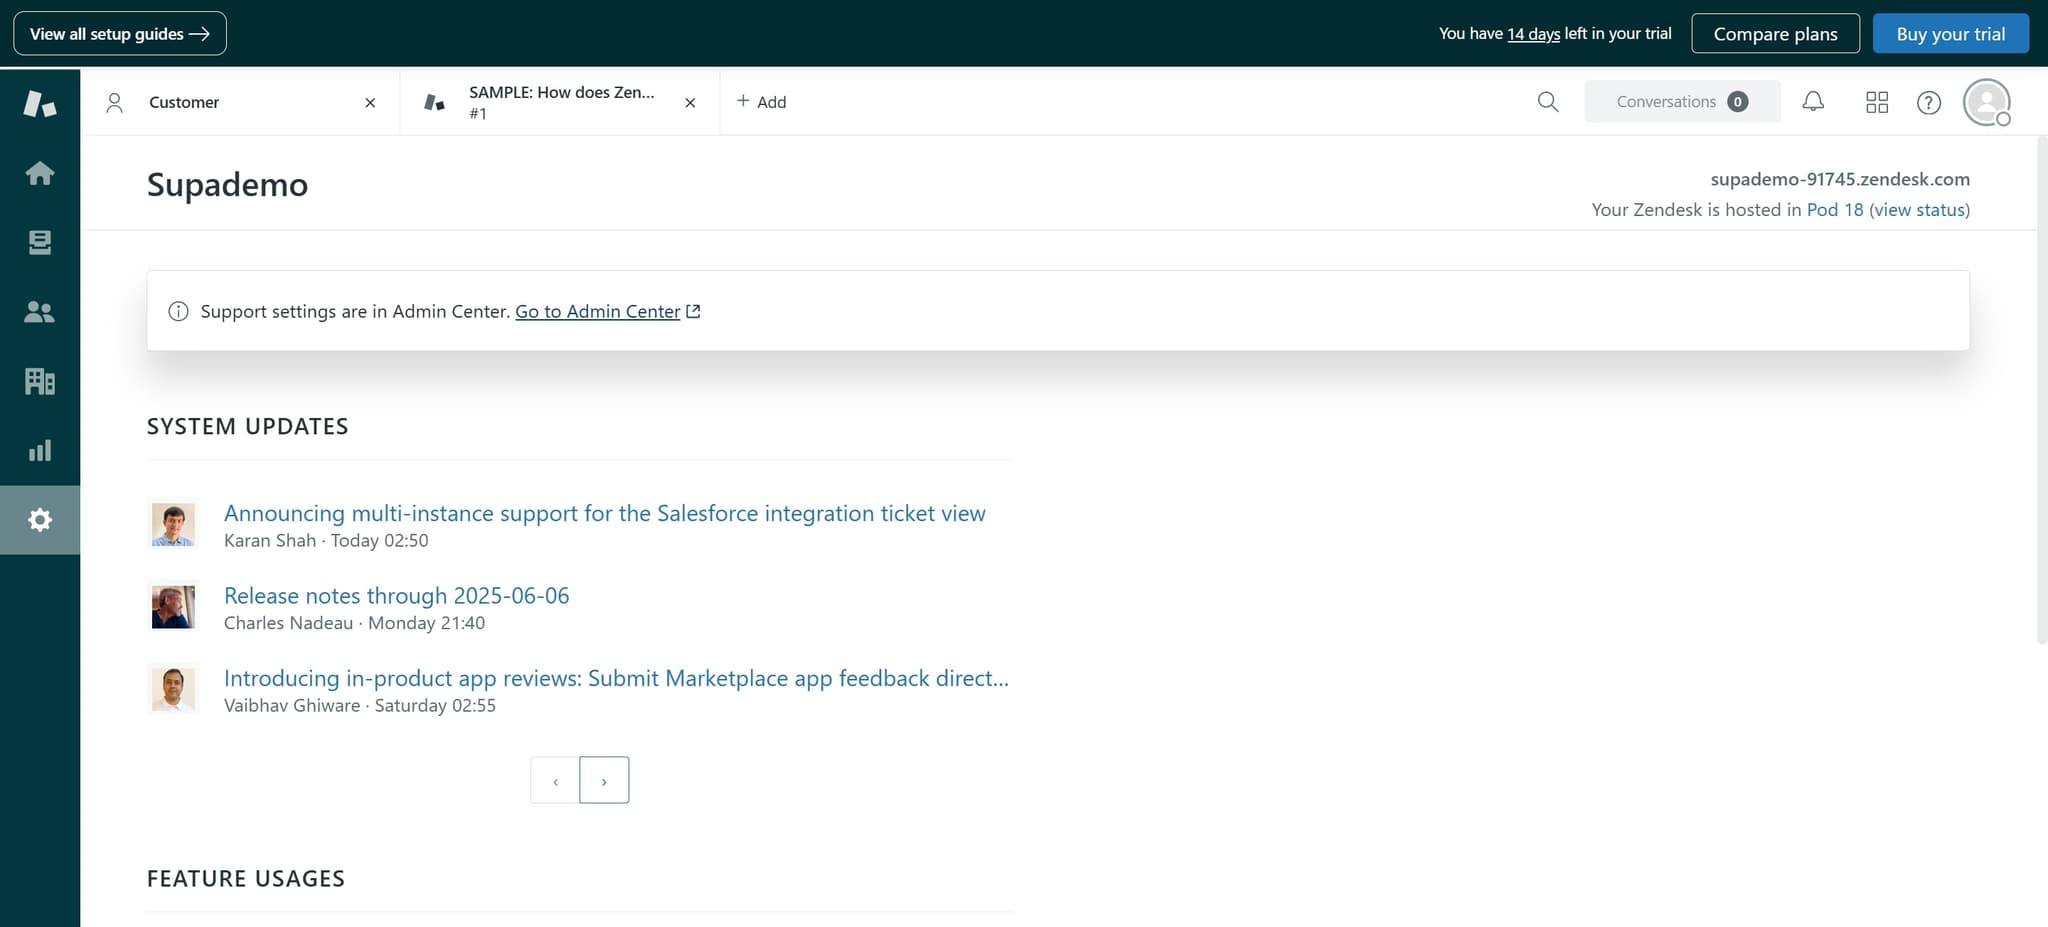Open Reporting from the sidebar
Screen dimensions: 2048x927
coord(40,450)
